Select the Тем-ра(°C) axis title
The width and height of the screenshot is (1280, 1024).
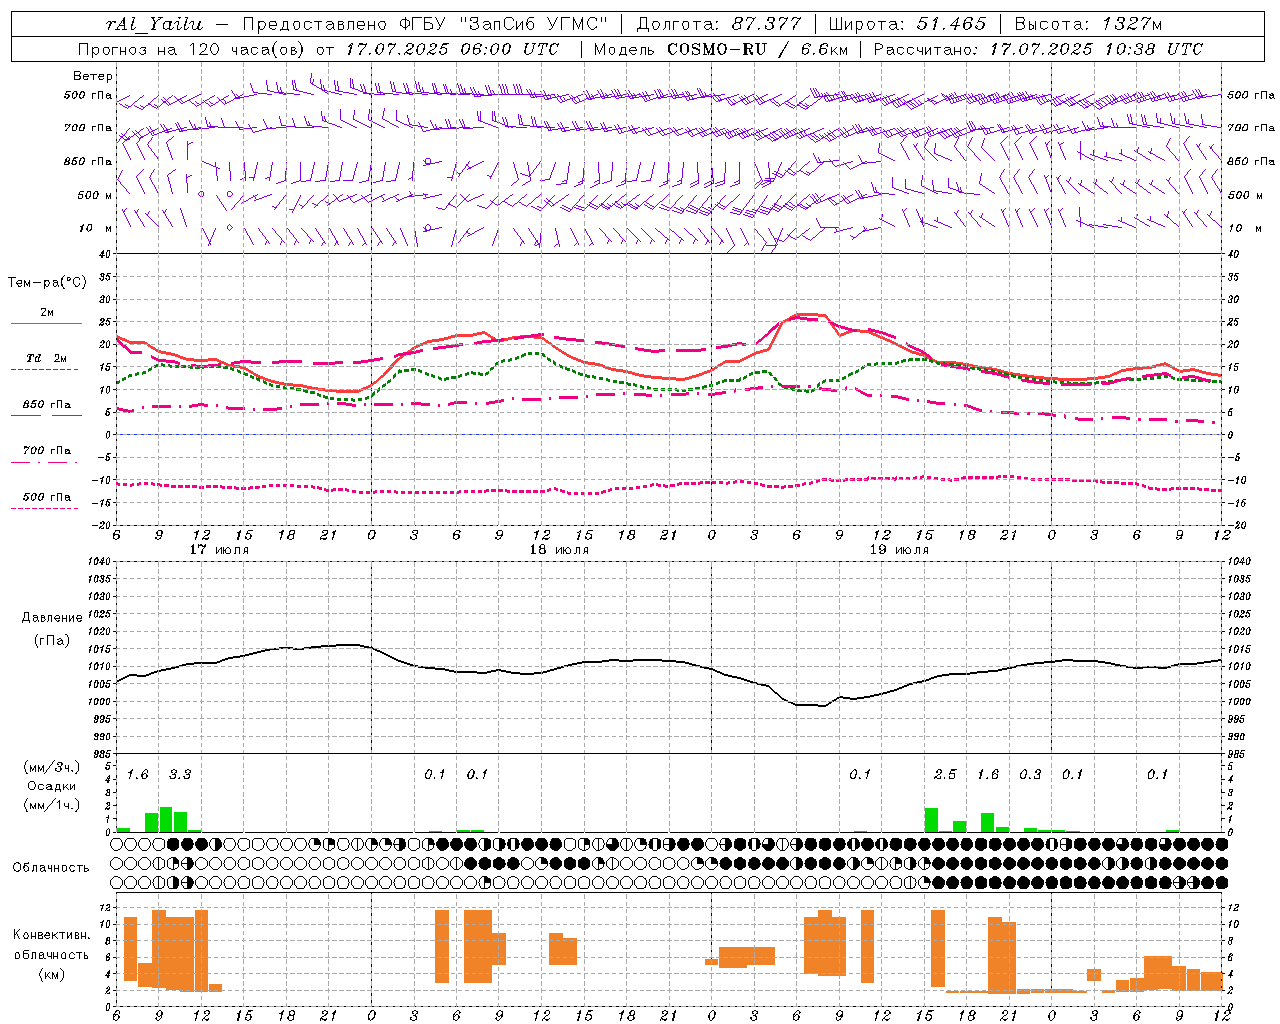47,283
